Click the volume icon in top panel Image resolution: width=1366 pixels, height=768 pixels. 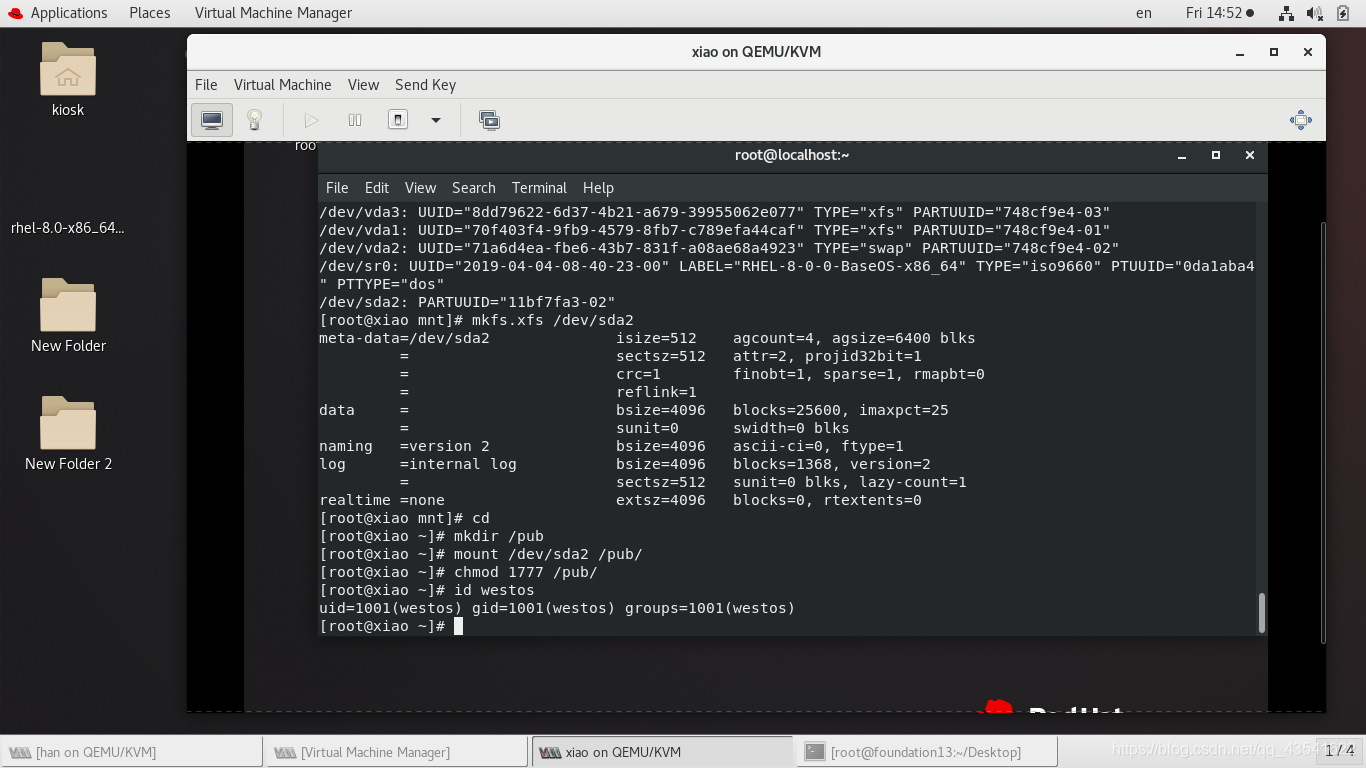pos(1314,13)
